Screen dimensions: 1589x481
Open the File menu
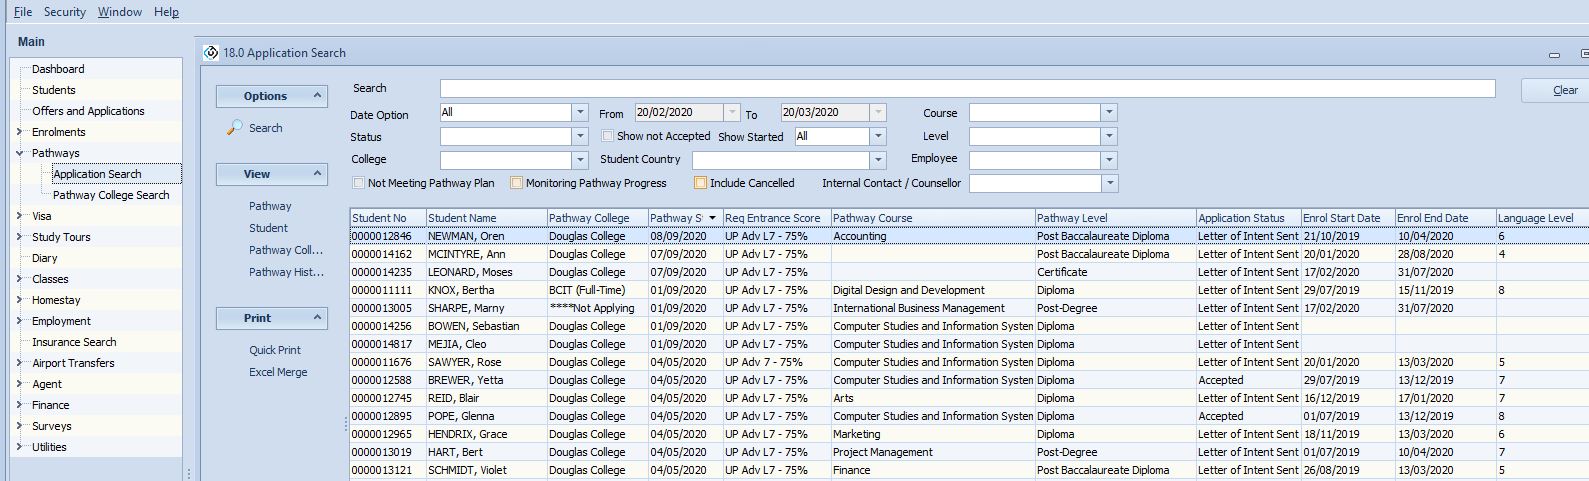[x=23, y=12]
